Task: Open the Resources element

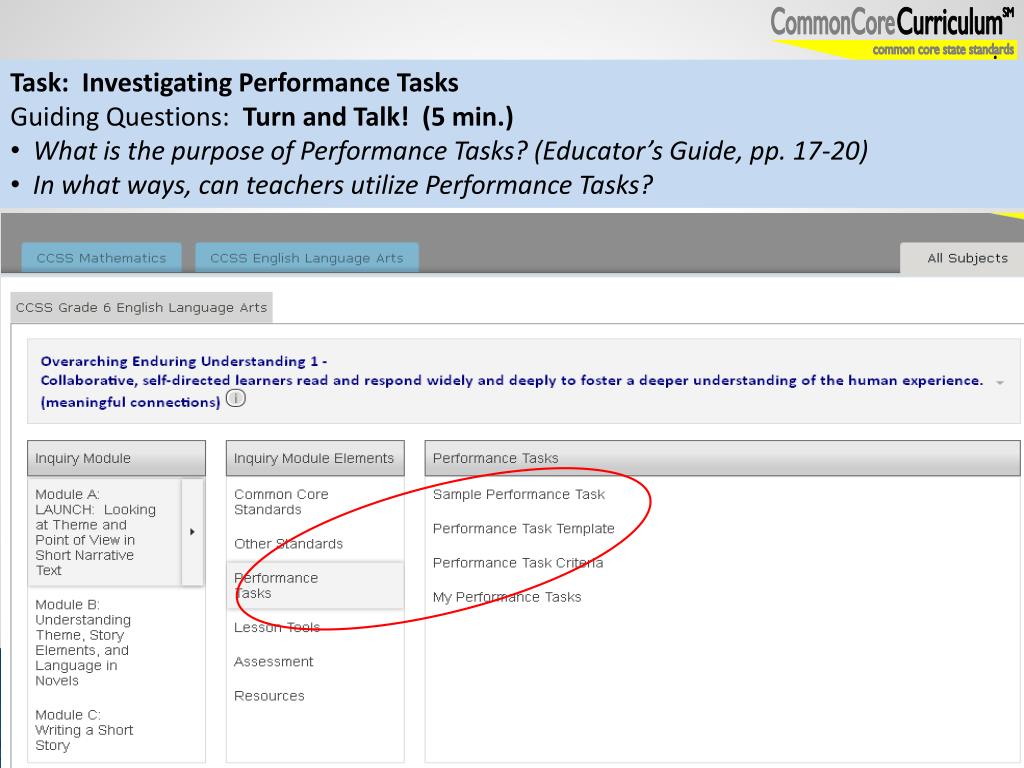Action: [x=269, y=696]
